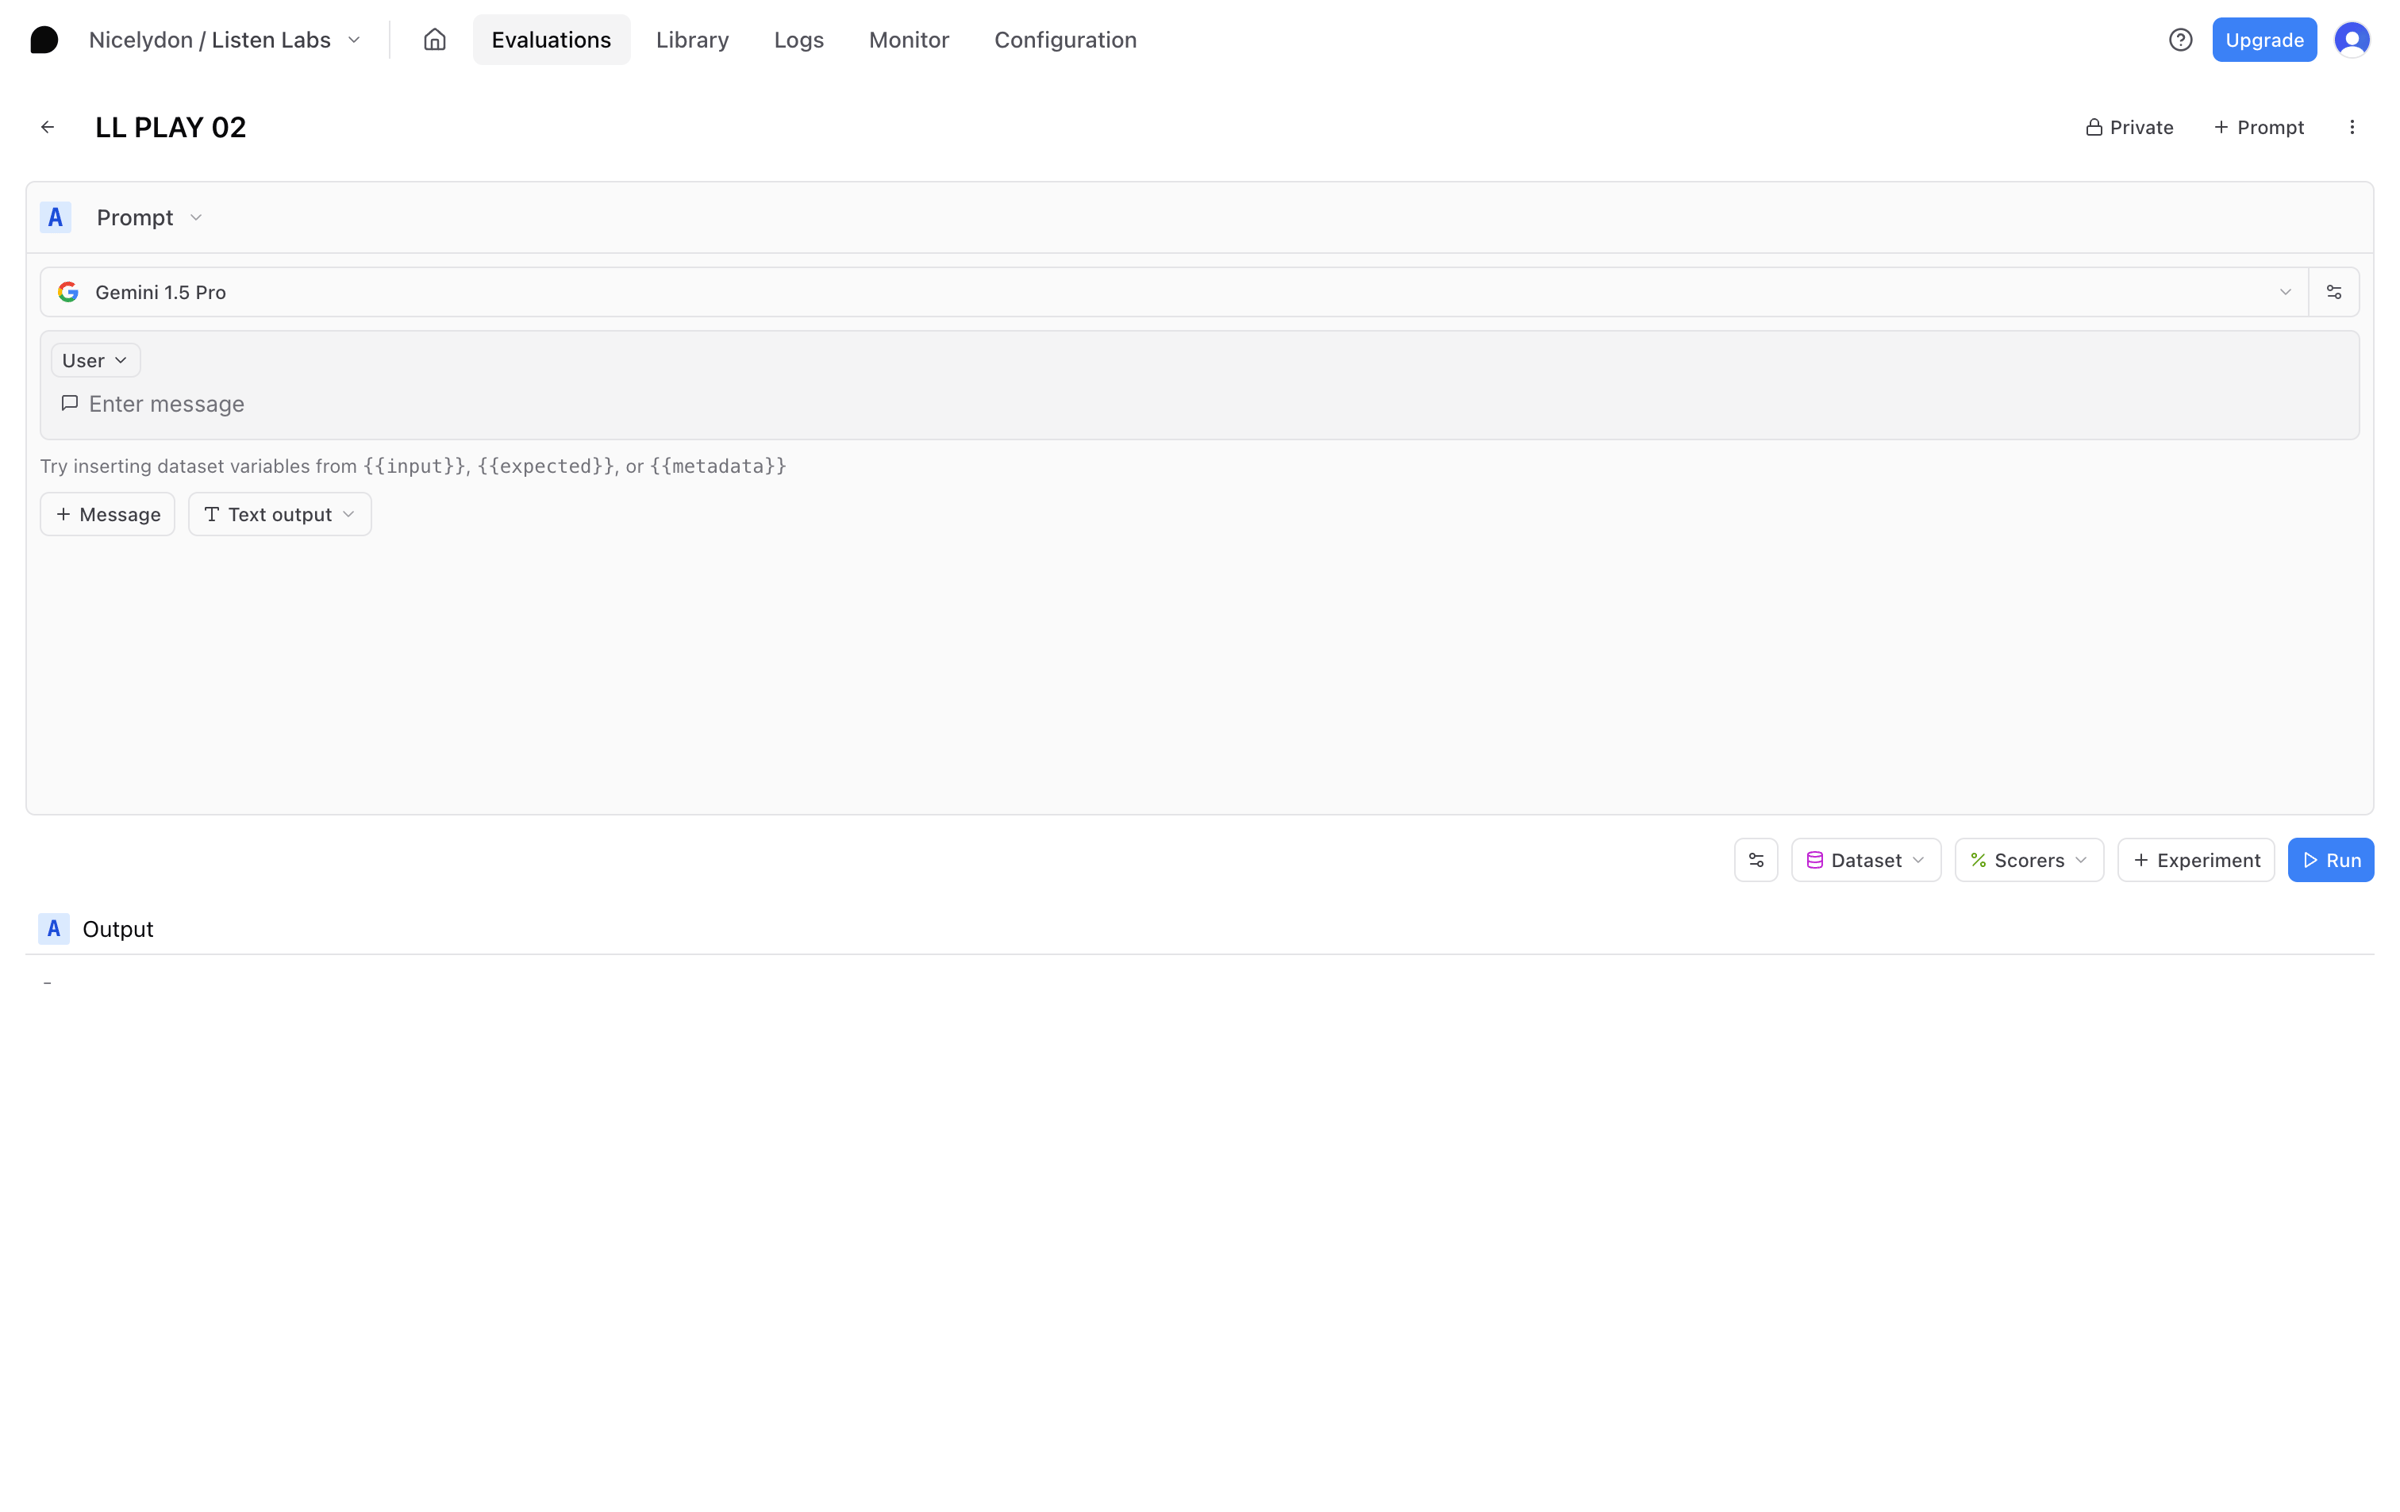Expand the Prompt type dropdown
The image size is (2400, 1512).
pyautogui.click(x=150, y=217)
